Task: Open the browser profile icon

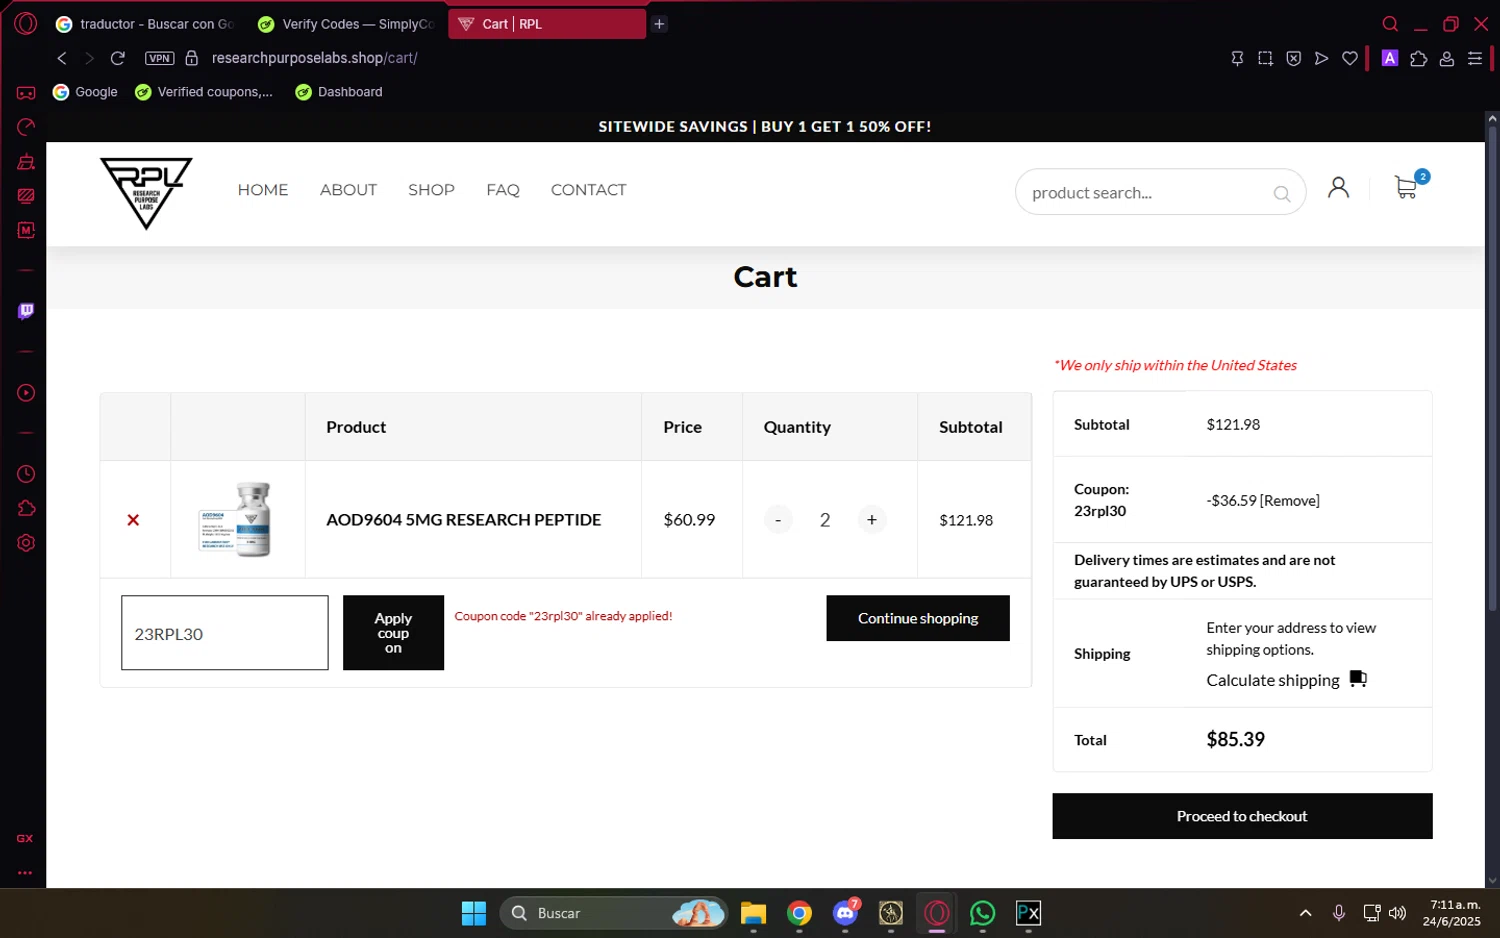Action: [1446, 59]
